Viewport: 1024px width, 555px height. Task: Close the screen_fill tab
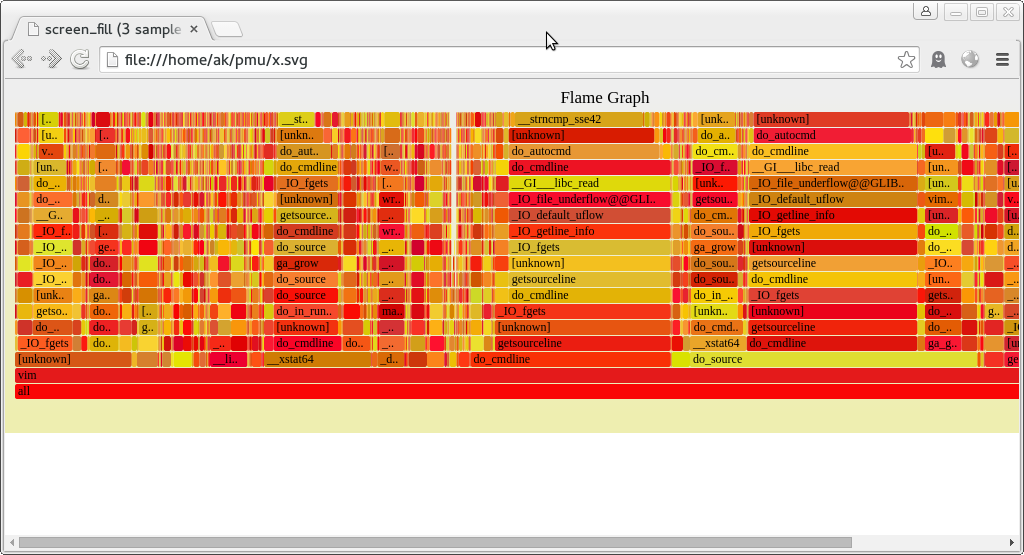click(194, 29)
